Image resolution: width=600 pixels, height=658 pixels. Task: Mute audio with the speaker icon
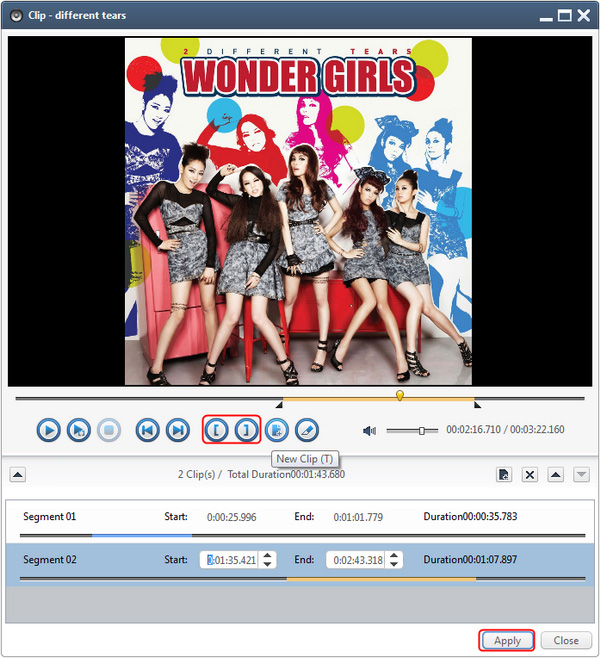coord(369,430)
